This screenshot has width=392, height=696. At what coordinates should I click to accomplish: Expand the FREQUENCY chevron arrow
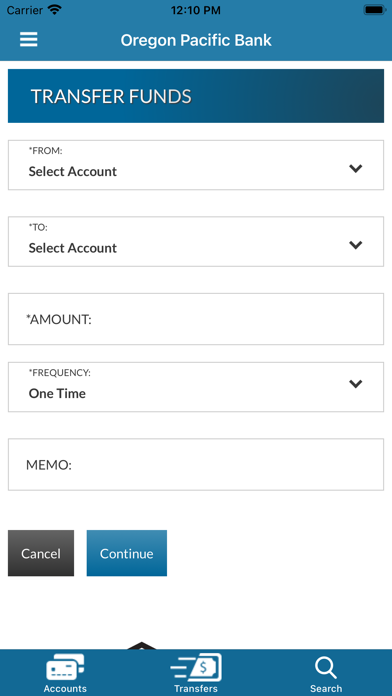point(356,384)
